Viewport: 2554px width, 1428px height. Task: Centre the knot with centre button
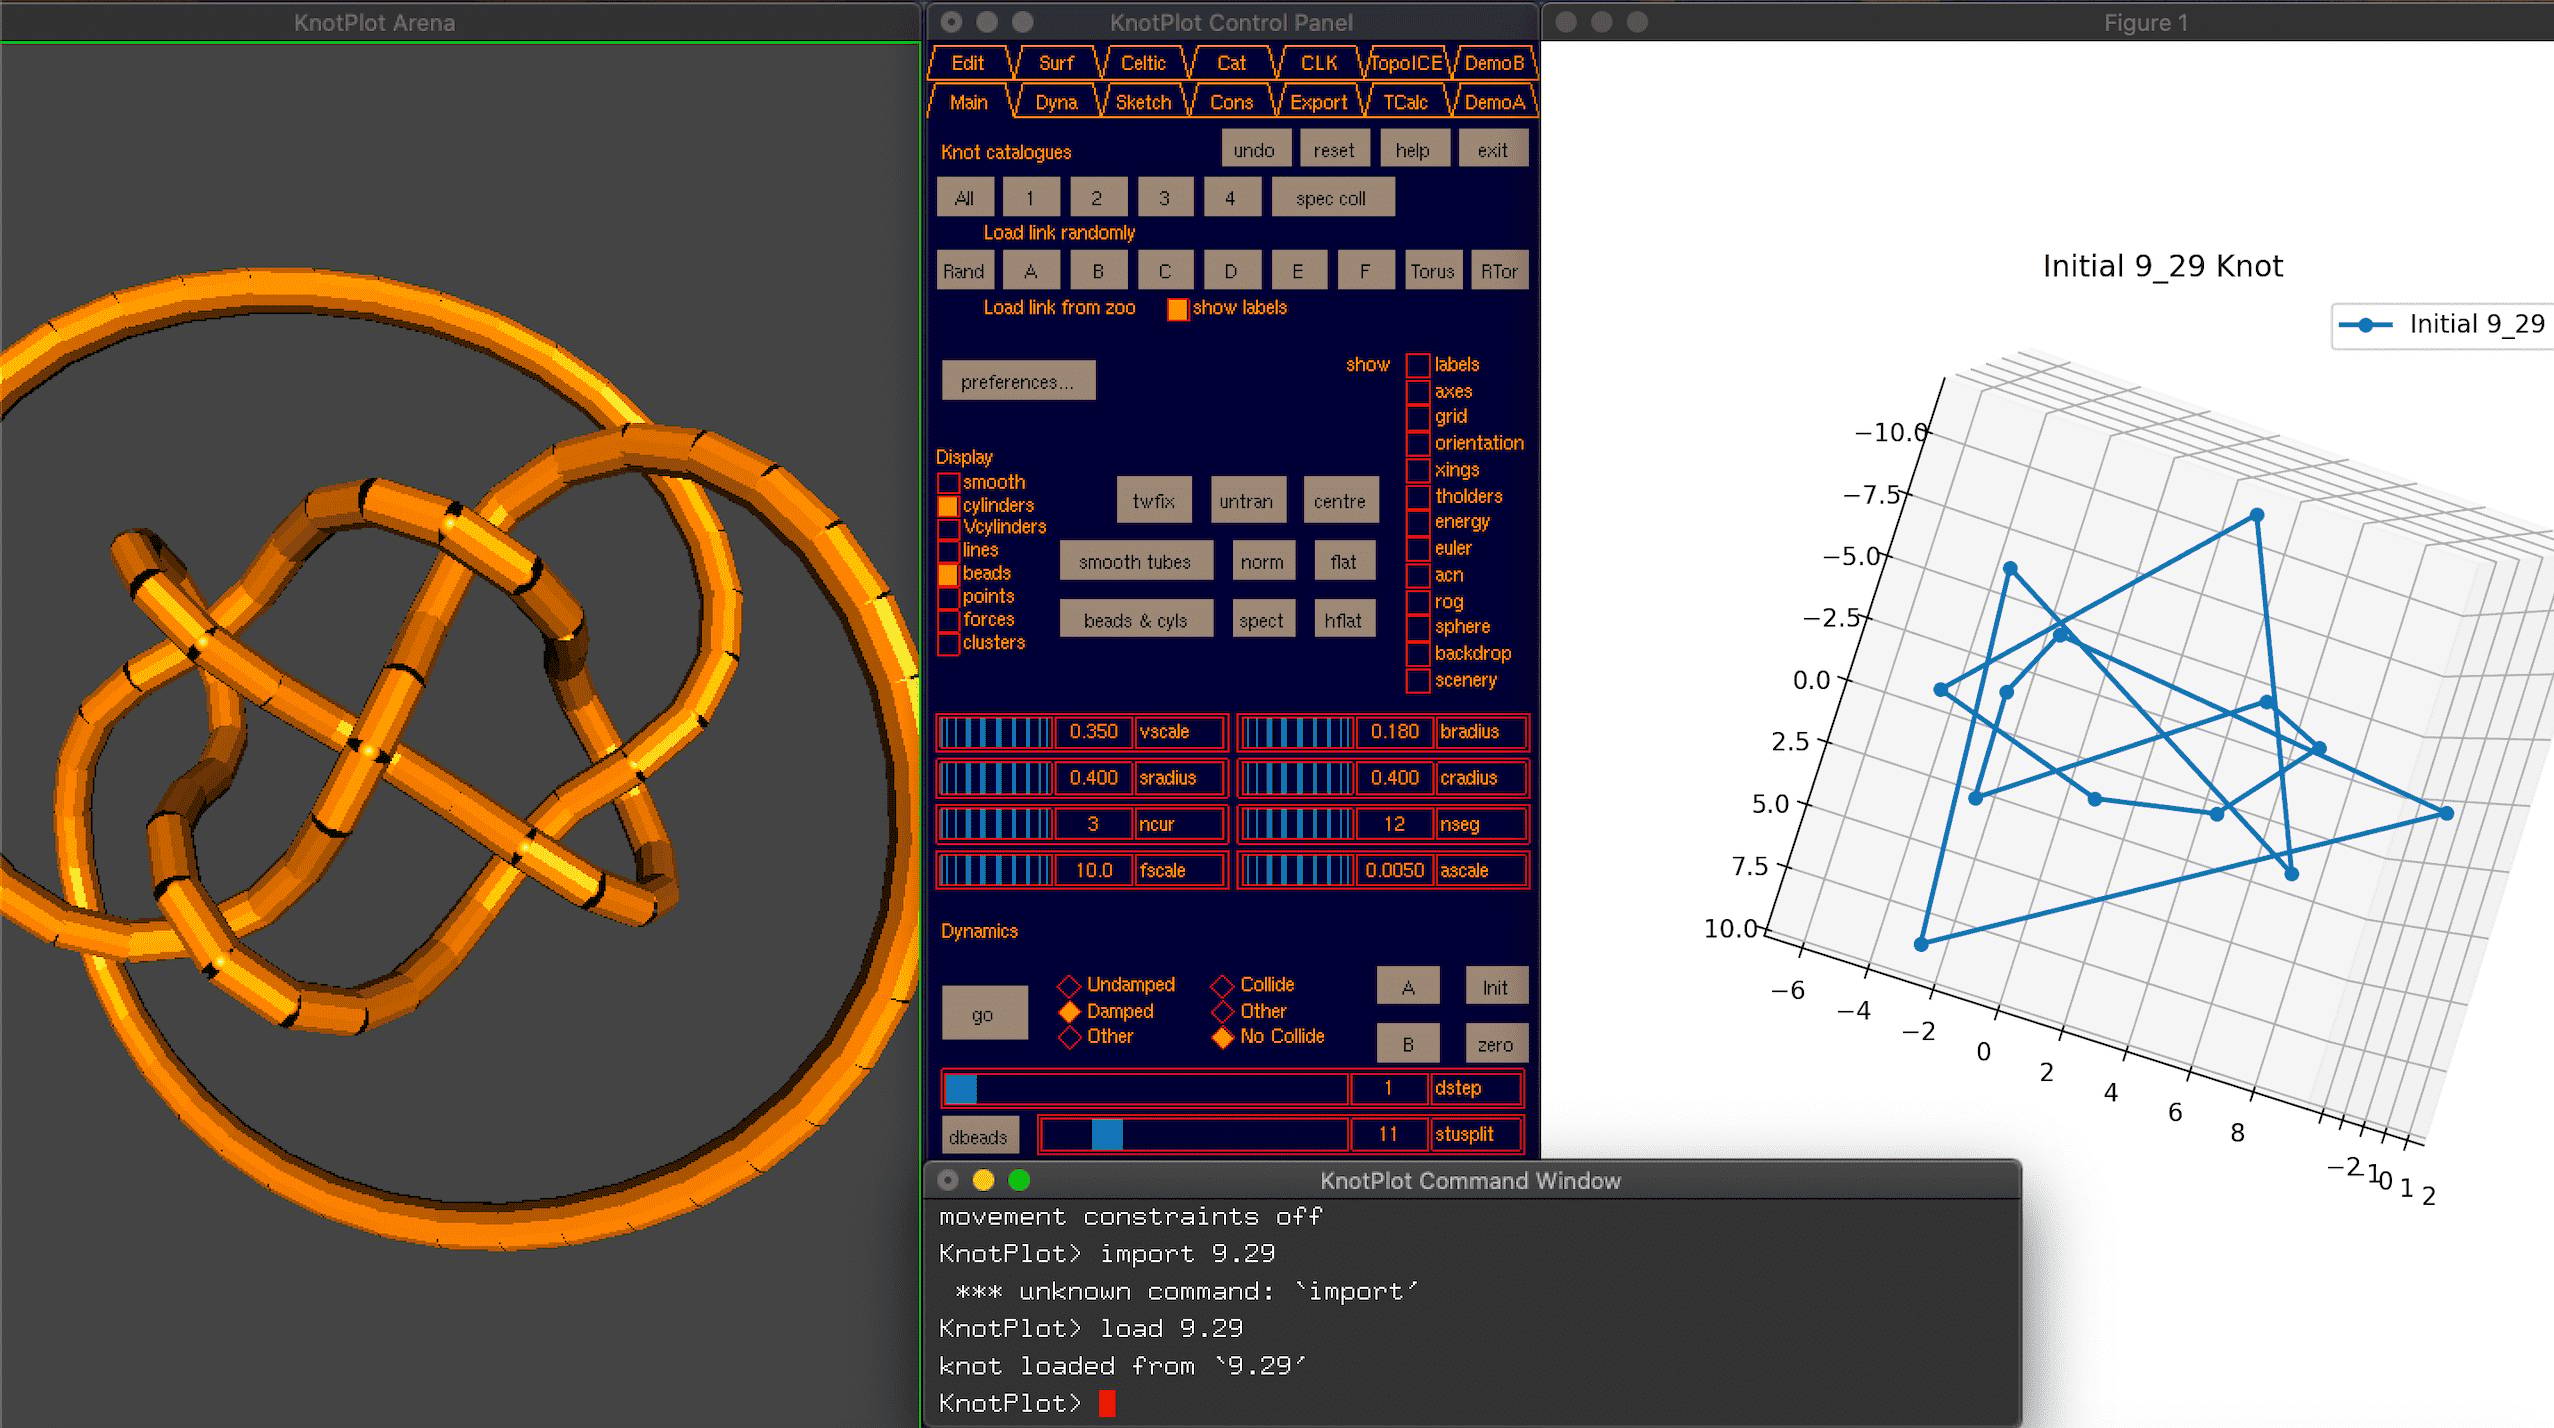click(x=1340, y=501)
